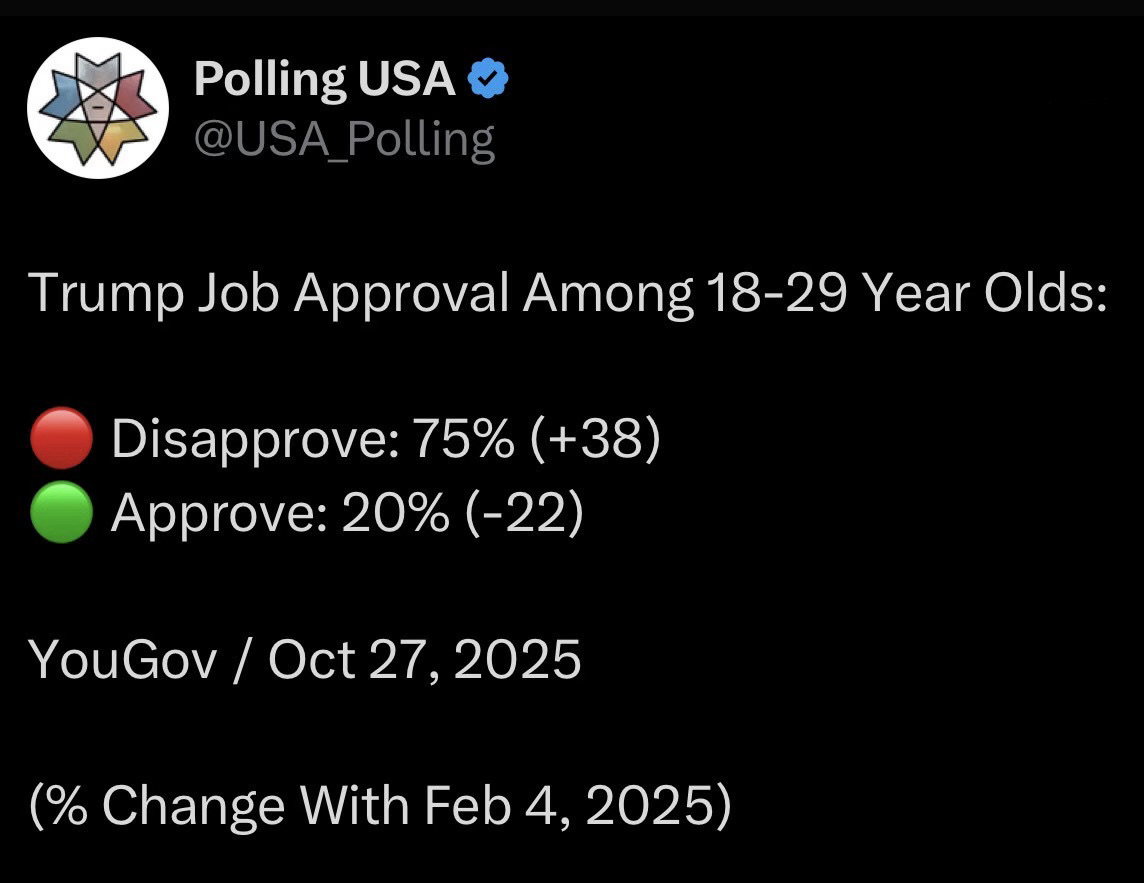
Task: Click the Approve label
Action: [x=217, y=515]
